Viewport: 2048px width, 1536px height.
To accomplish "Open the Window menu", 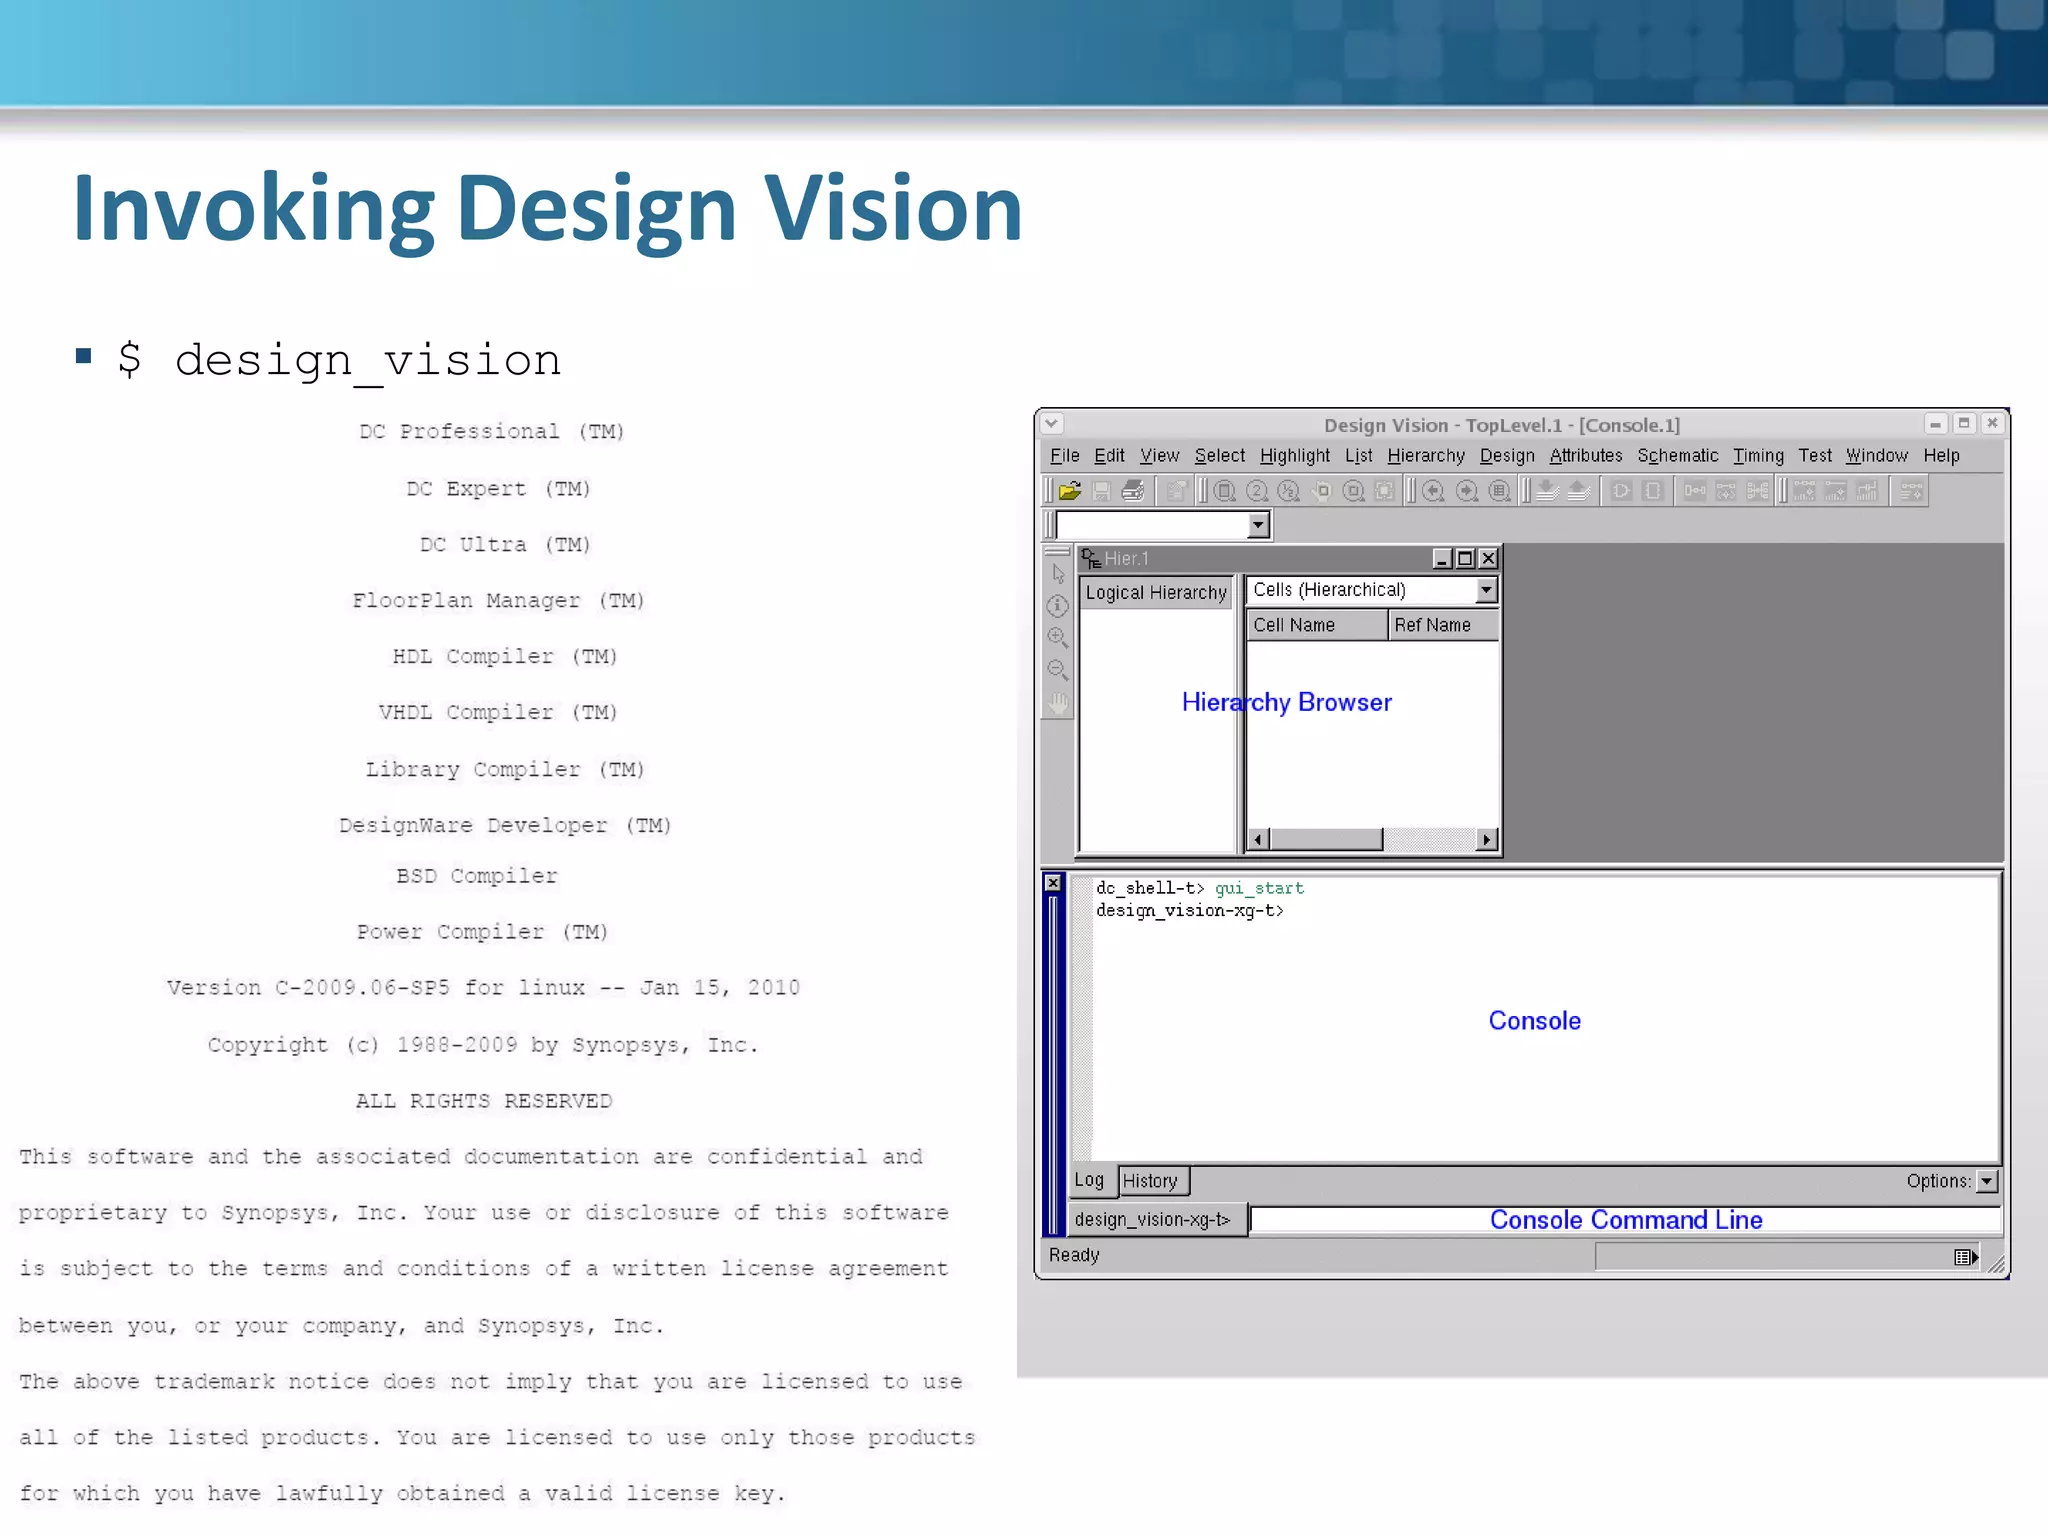I will (x=1877, y=456).
